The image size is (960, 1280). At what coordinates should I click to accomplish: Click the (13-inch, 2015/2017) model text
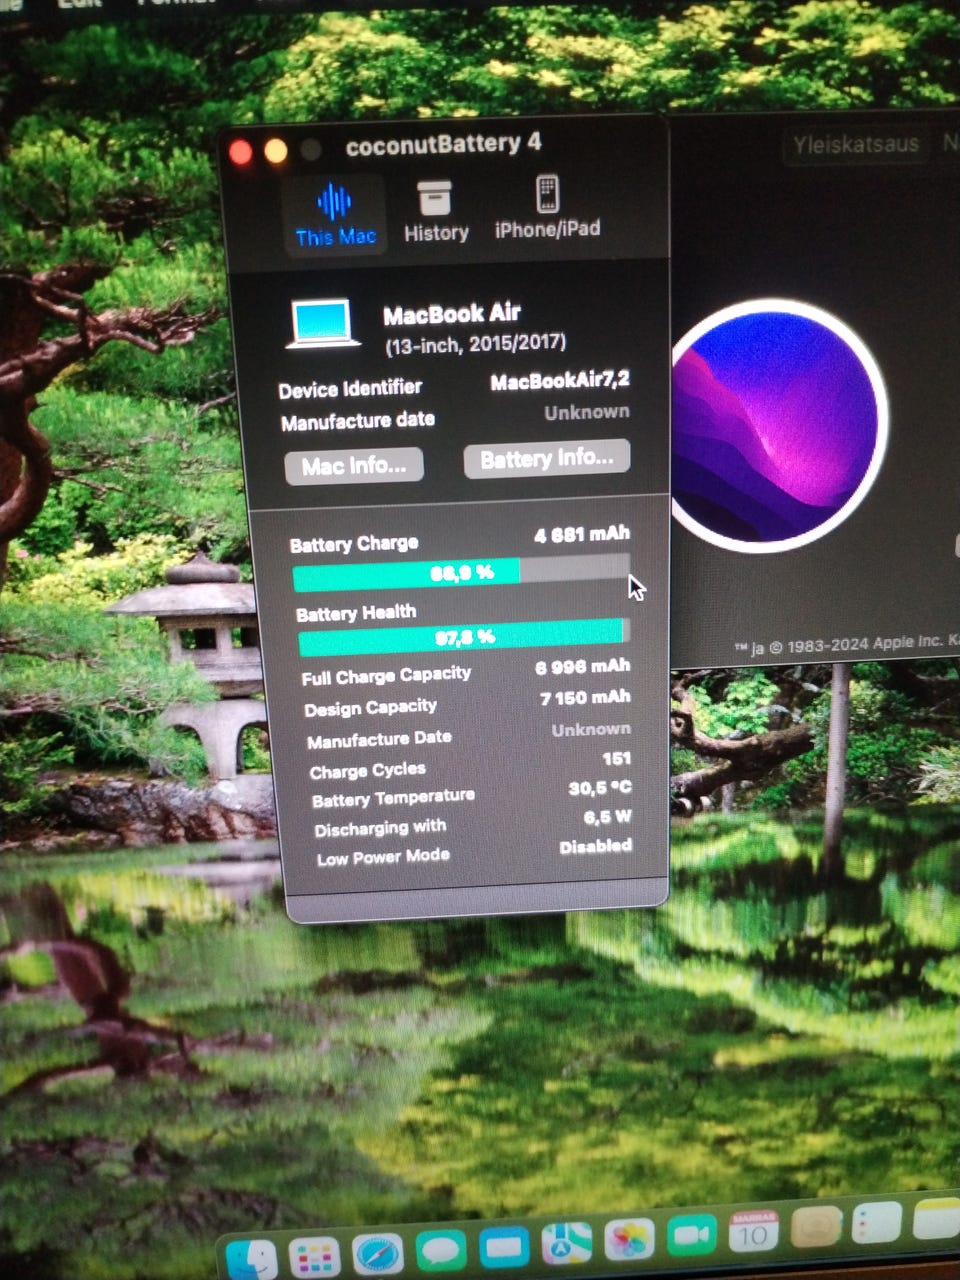[476, 344]
